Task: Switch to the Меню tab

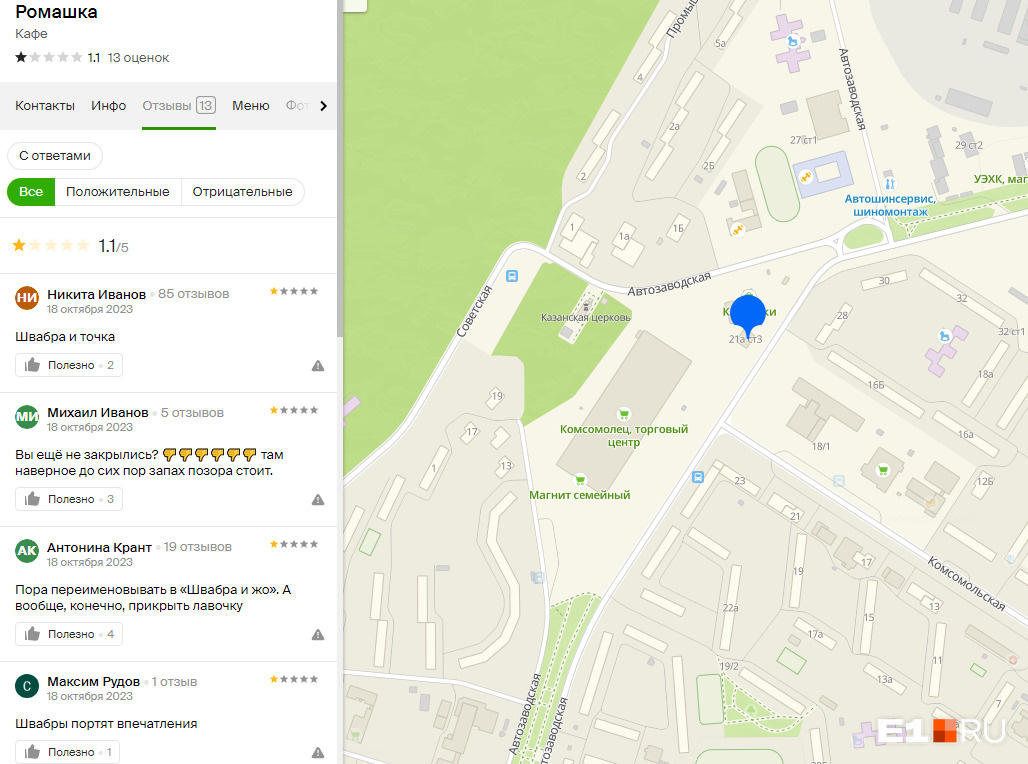Action: 250,106
